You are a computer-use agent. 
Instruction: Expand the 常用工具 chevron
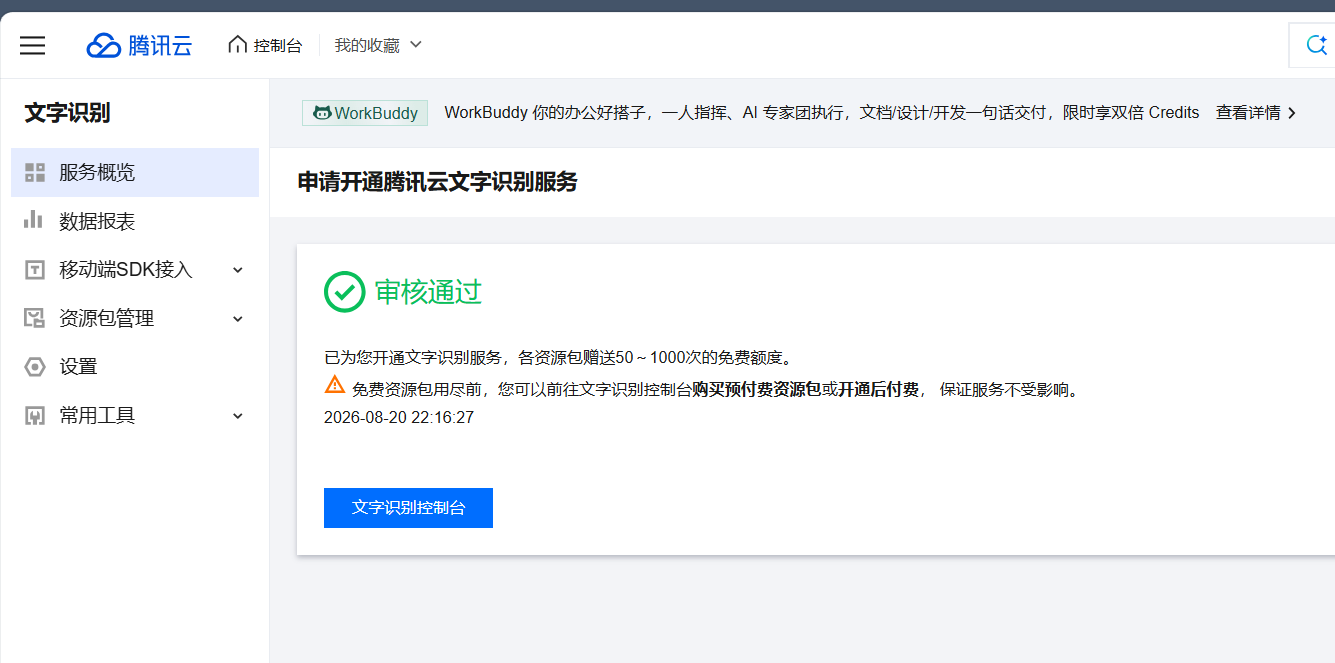tap(238, 416)
